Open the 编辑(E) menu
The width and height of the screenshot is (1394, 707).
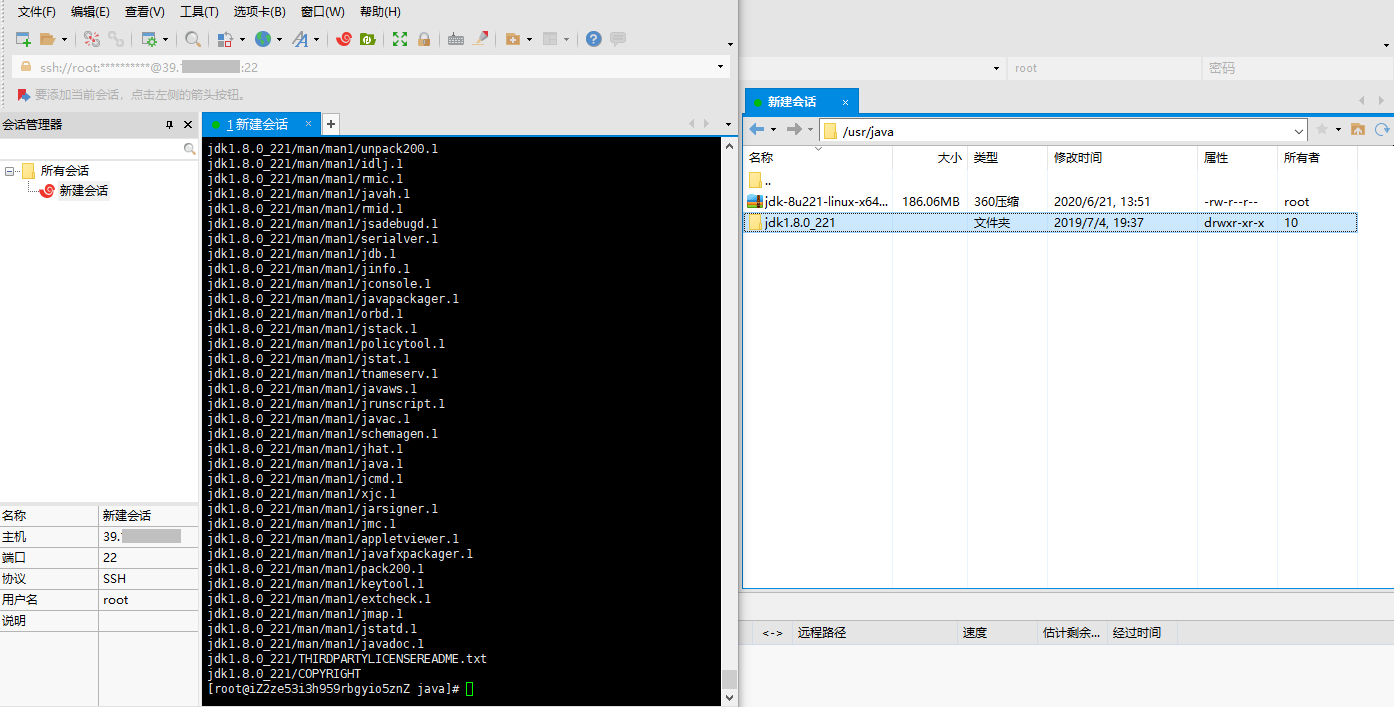click(90, 12)
